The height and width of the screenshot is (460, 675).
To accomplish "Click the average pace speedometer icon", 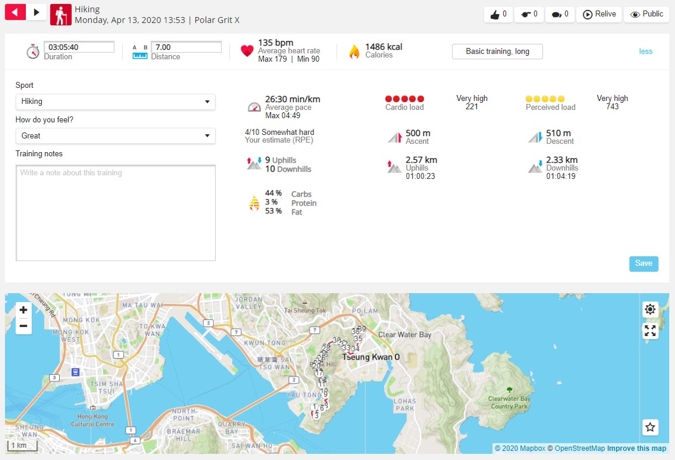I will [x=254, y=107].
